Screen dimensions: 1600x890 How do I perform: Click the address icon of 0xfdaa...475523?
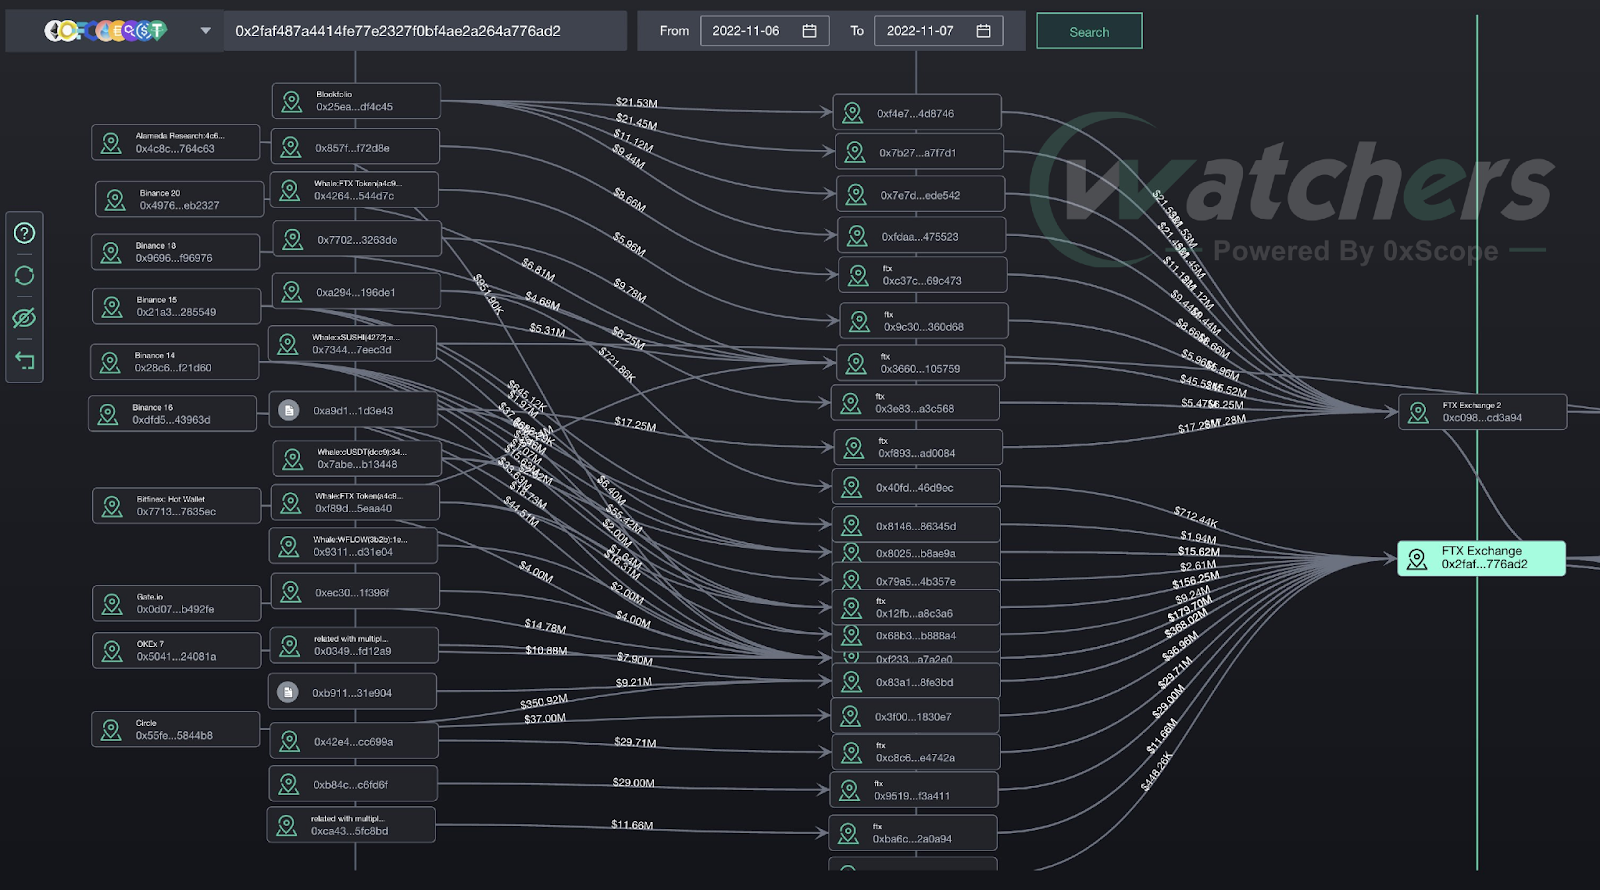click(857, 236)
